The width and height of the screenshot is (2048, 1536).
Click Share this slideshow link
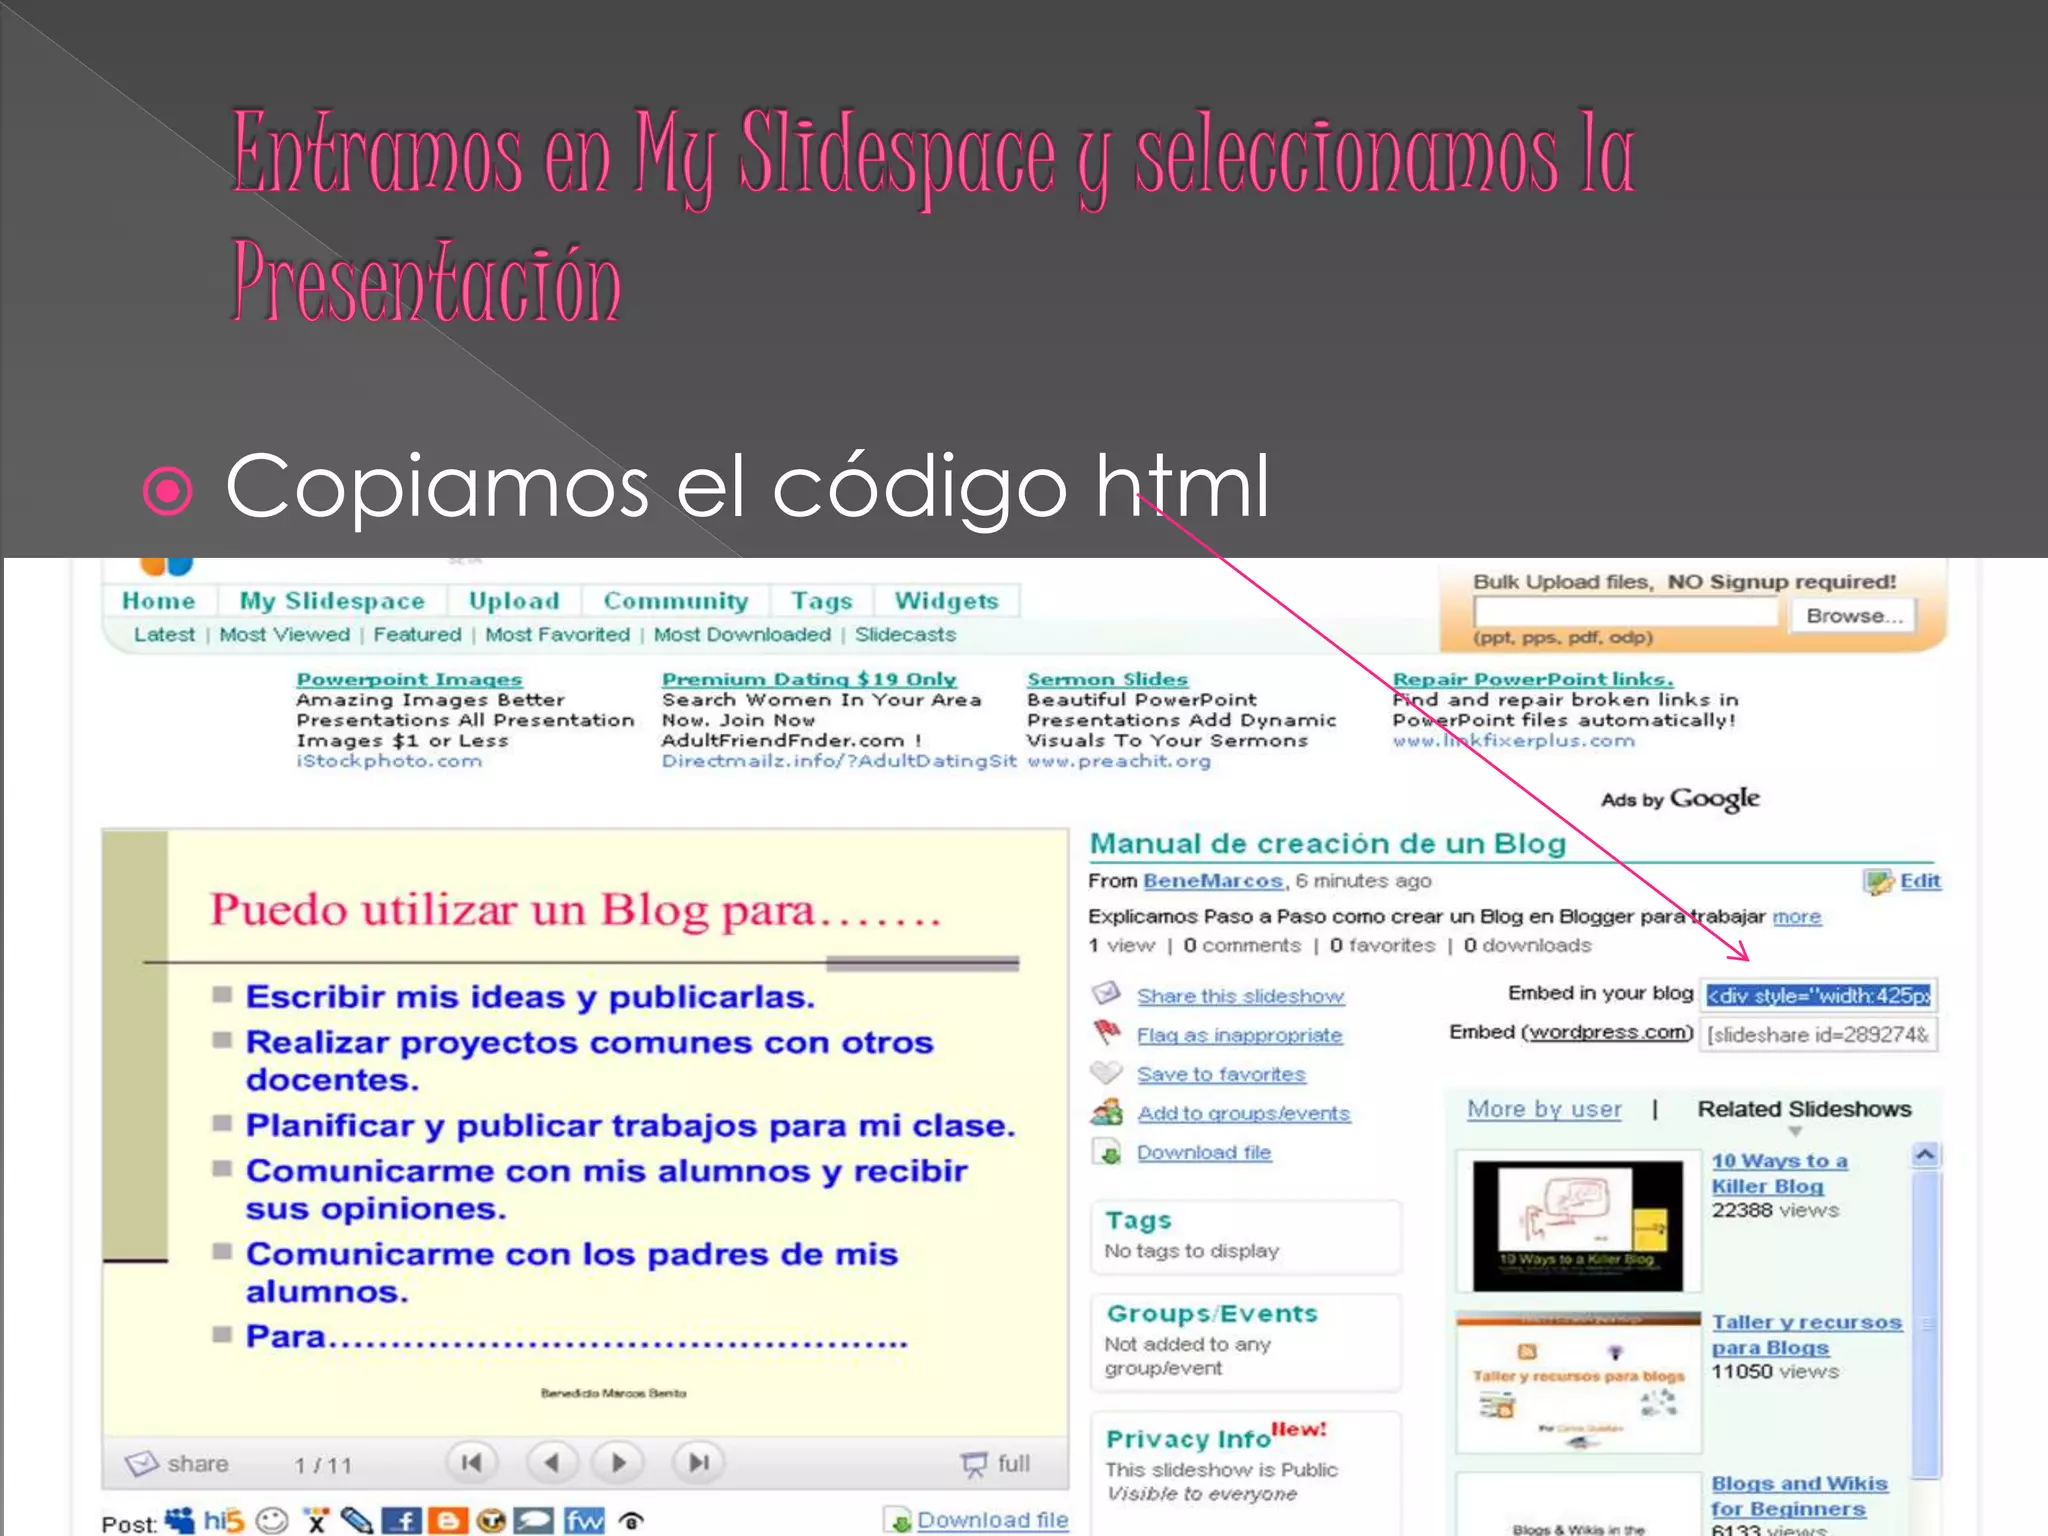pos(1240,996)
